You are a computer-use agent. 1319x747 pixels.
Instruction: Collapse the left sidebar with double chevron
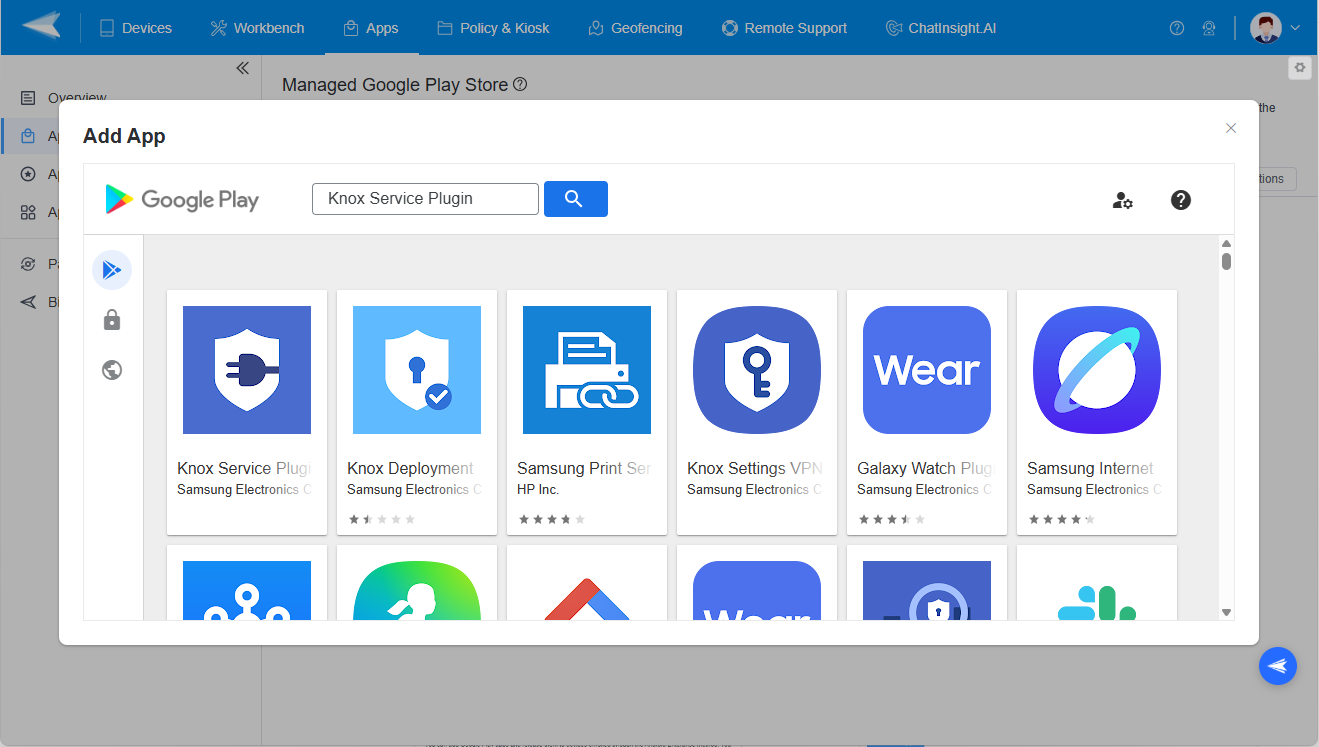(x=242, y=67)
